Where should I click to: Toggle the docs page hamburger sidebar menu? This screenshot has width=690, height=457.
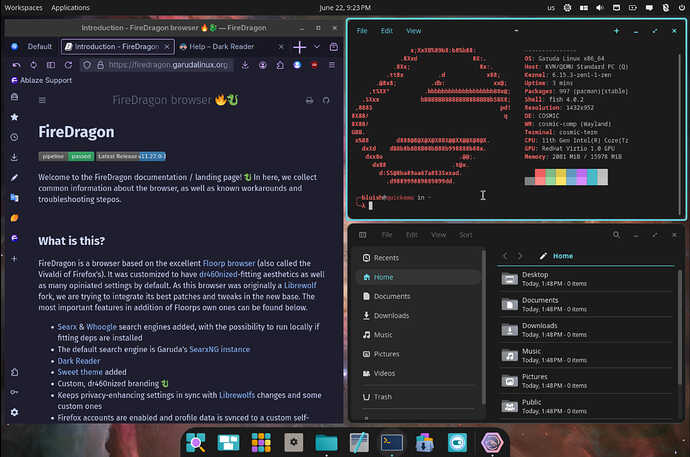(x=42, y=100)
